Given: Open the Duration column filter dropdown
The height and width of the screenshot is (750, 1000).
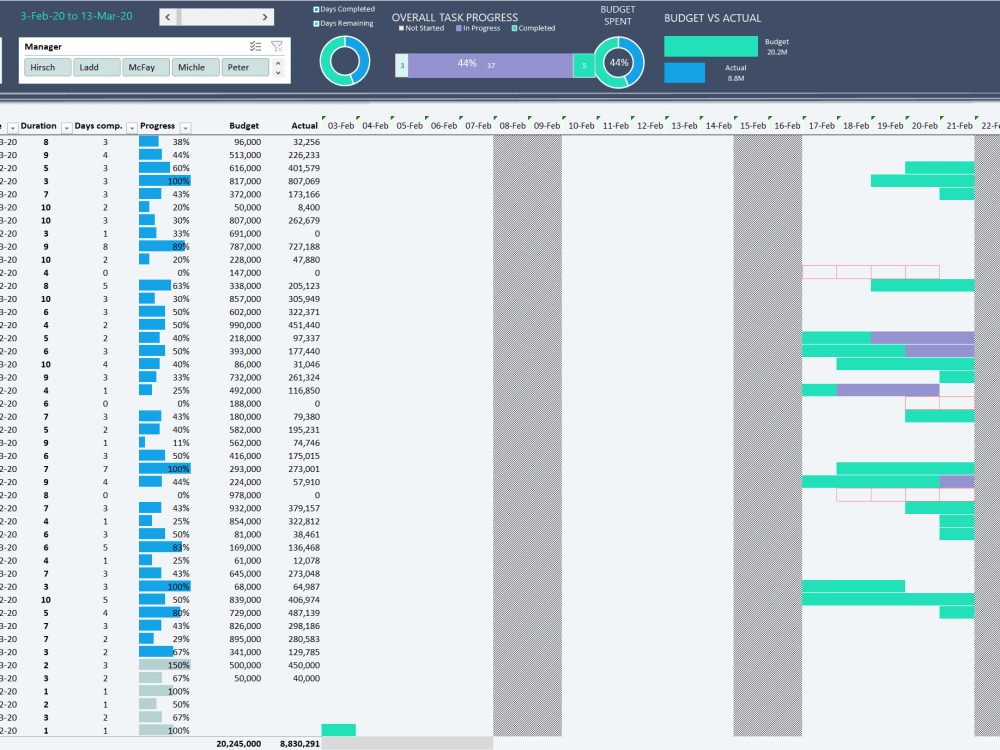Looking at the screenshot, I should [66, 128].
